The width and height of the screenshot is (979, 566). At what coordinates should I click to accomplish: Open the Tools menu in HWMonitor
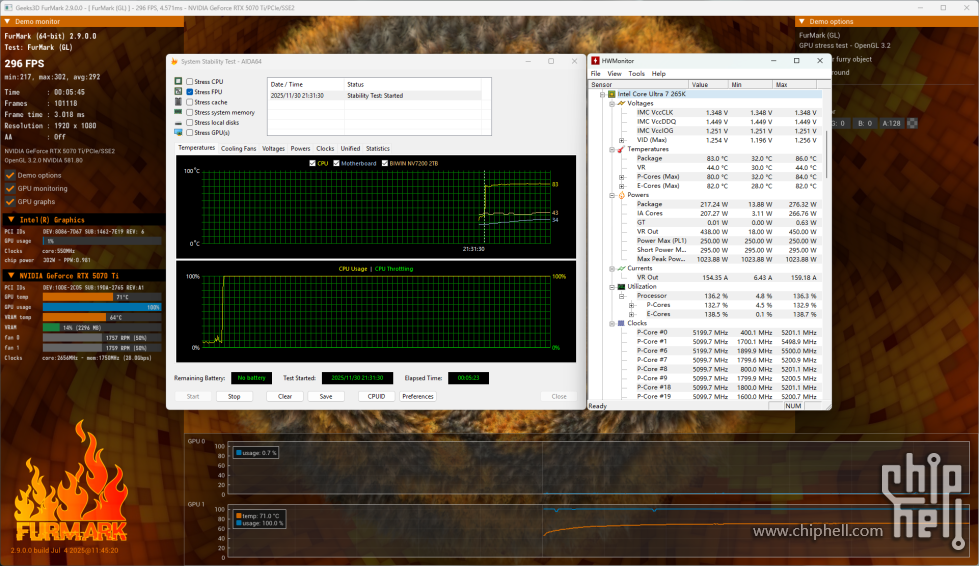point(636,74)
